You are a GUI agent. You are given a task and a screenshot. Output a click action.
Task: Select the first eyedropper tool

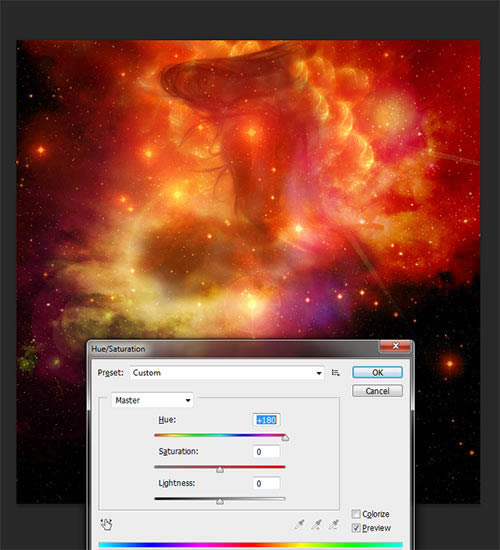[299, 525]
